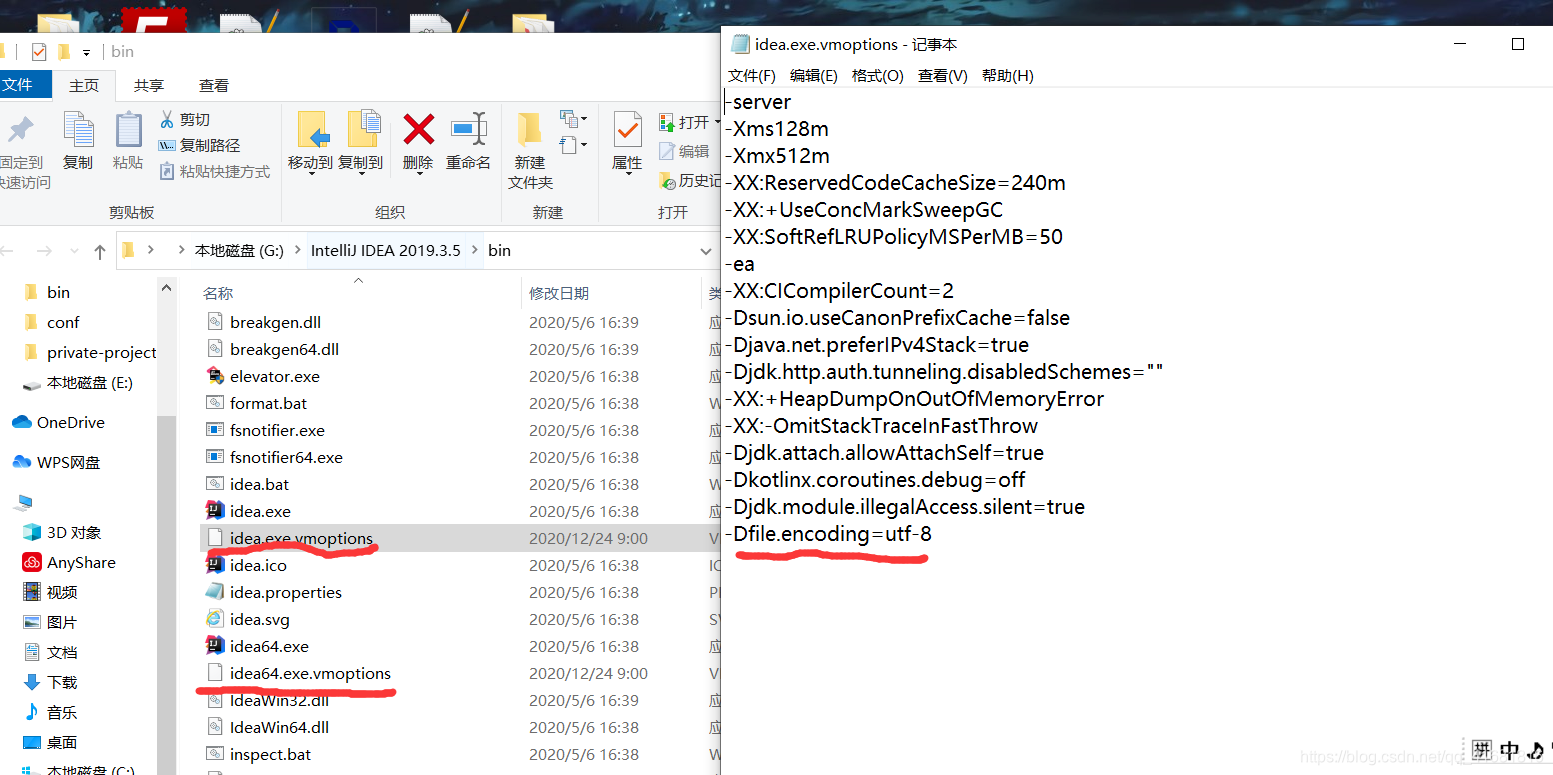Expand the Move to dropdown arrow
The width and height of the screenshot is (1553, 775).
pos(311,173)
